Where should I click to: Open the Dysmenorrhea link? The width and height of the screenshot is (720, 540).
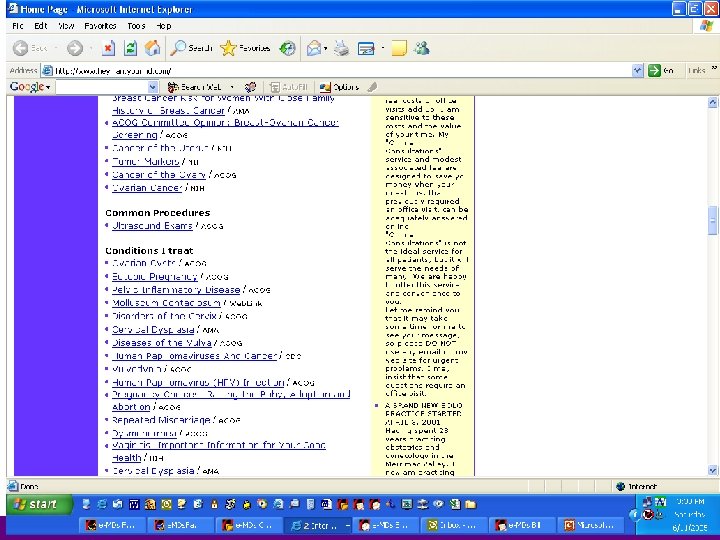point(144,433)
